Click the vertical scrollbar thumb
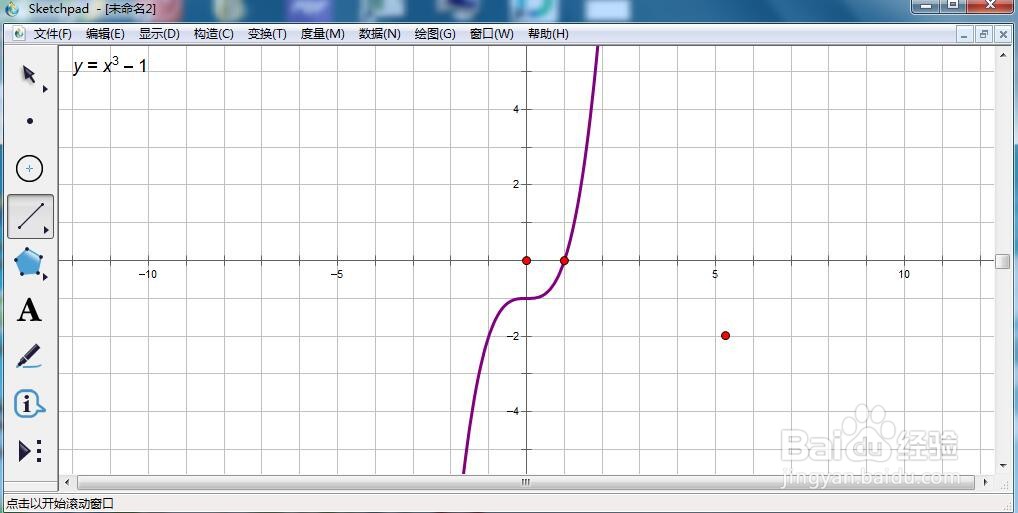 (1002, 261)
